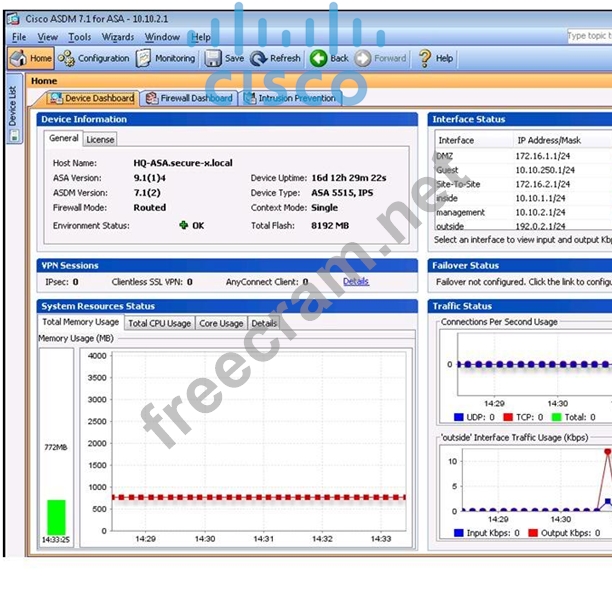Refresh the ASDM data
612x605 pixels.
point(276,58)
